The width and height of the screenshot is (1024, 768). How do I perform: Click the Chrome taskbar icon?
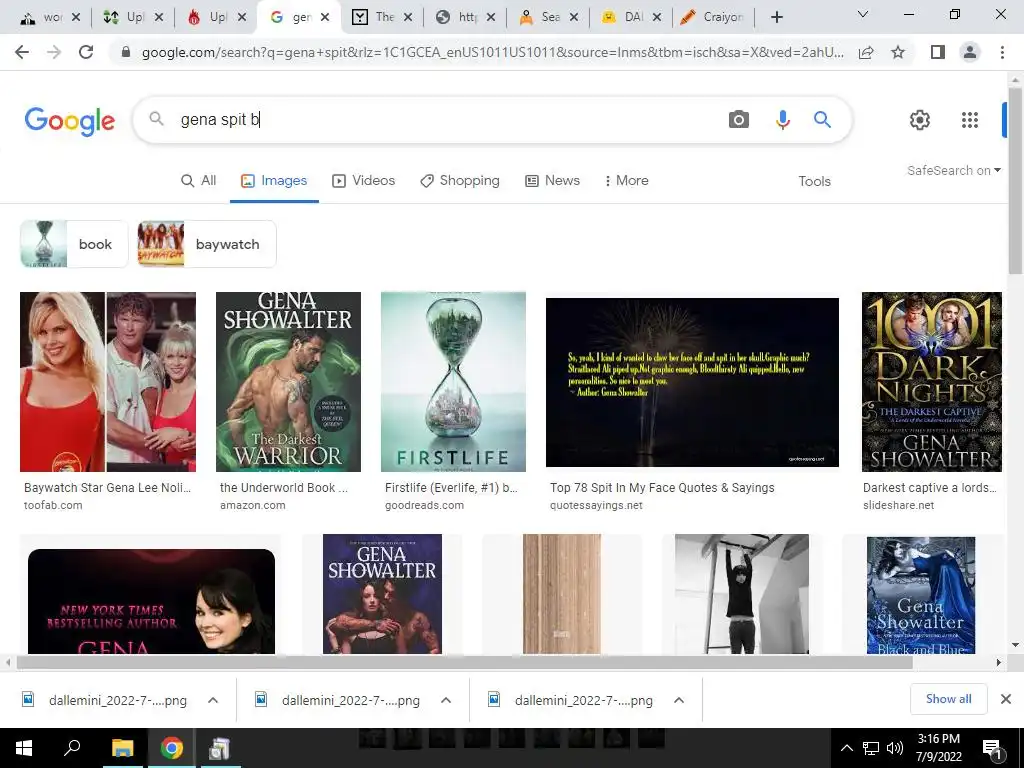[x=172, y=748]
